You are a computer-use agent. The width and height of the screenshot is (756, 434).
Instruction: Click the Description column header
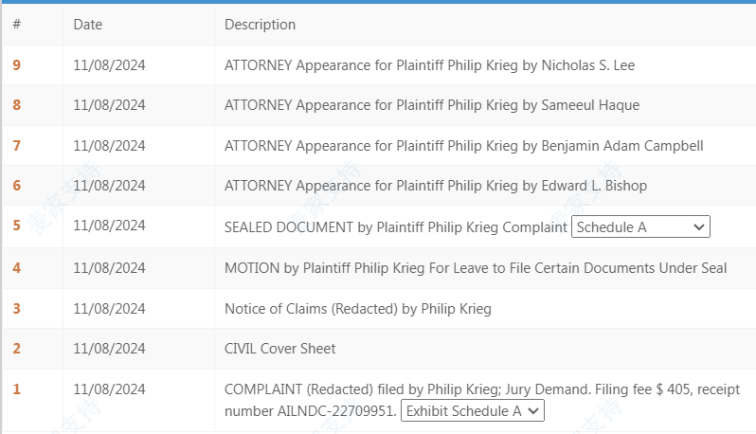pyautogui.click(x=260, y=25)
